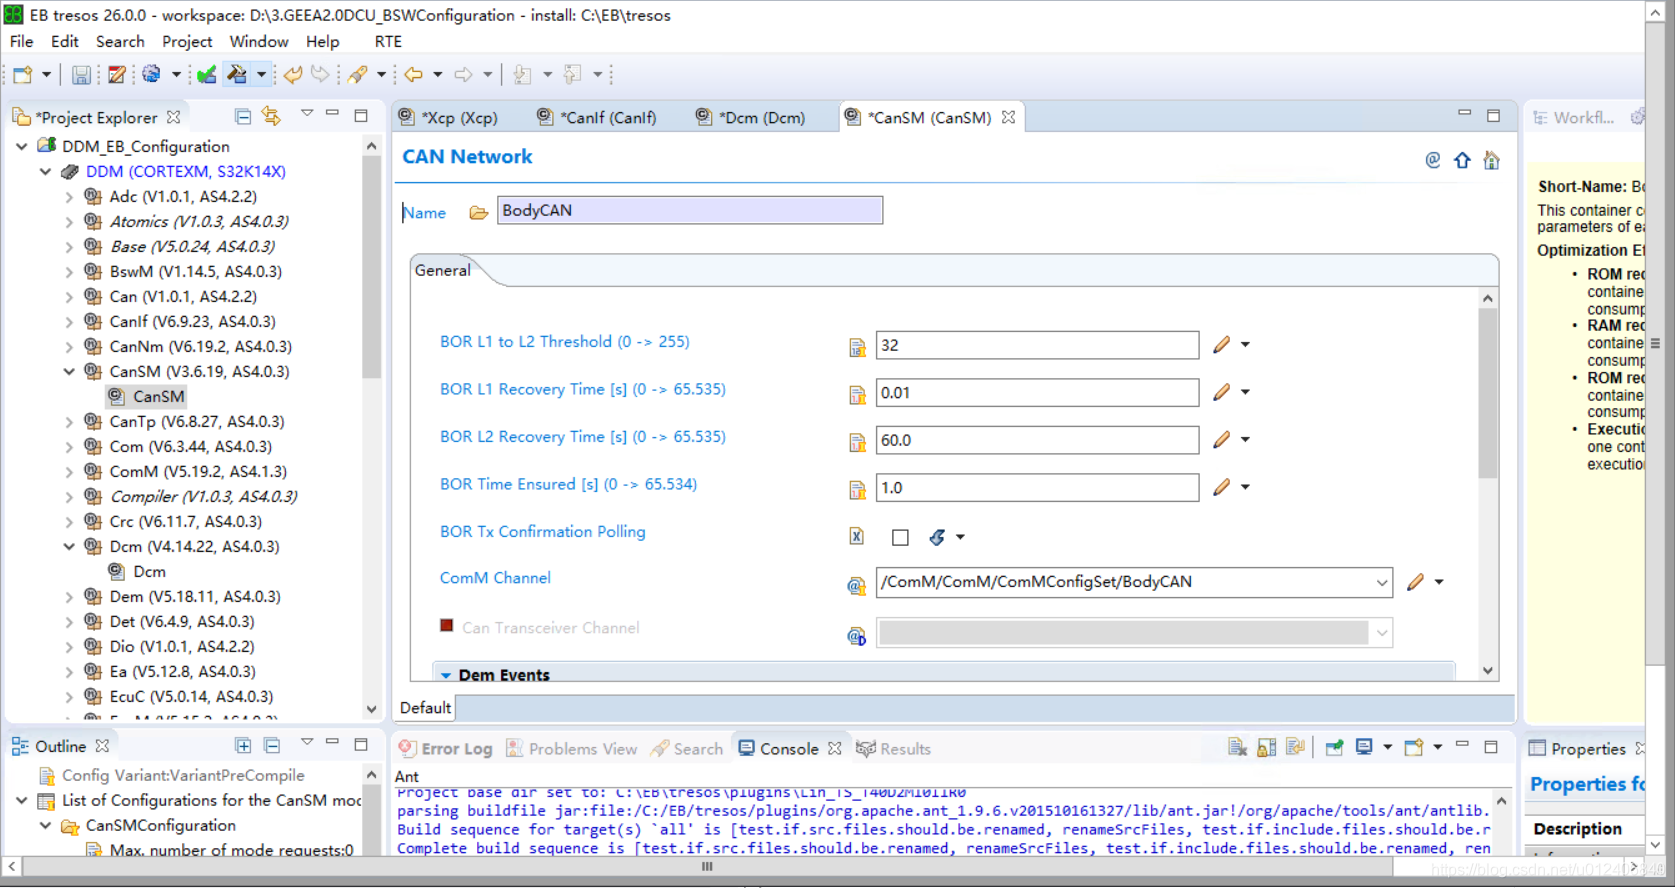Click the Name field containing BodyCAN
The height and width of the screenshot is (888, 1675).
point(690,210)
